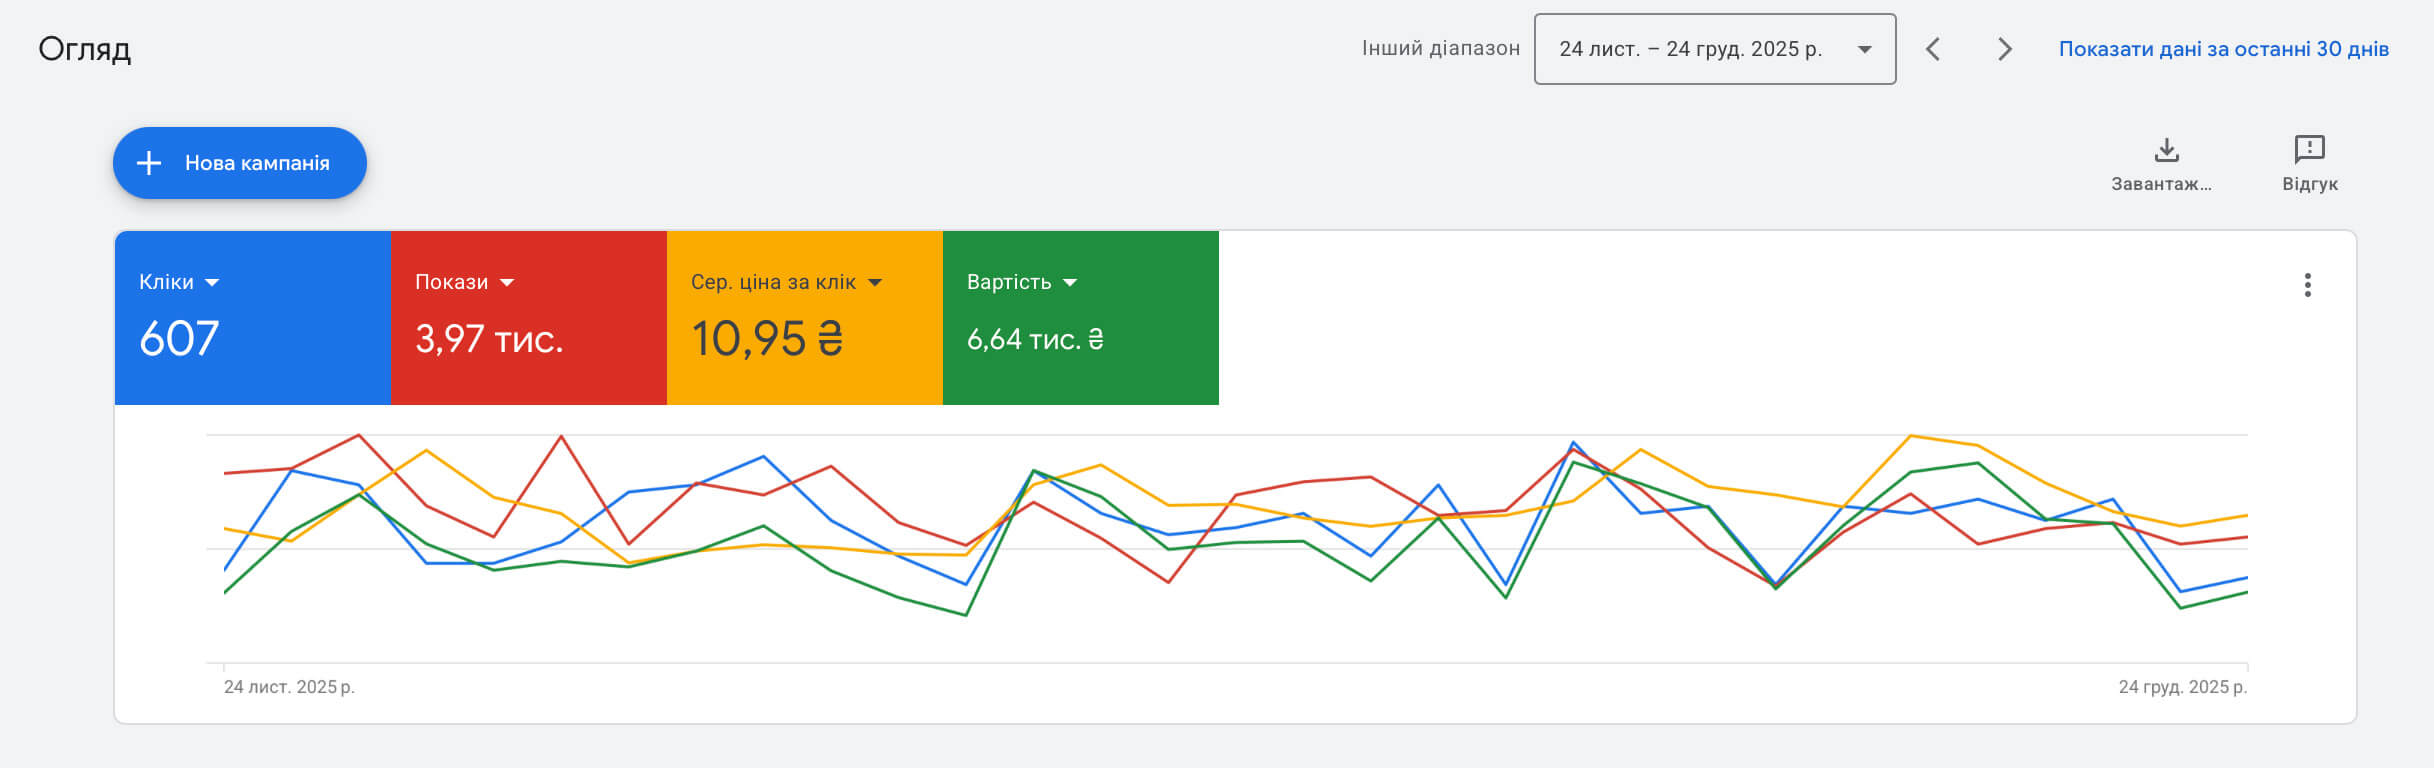Screen dimensions: 2434x768
Task: Open the Кліки metric dropdown
Action: [212, 283]
